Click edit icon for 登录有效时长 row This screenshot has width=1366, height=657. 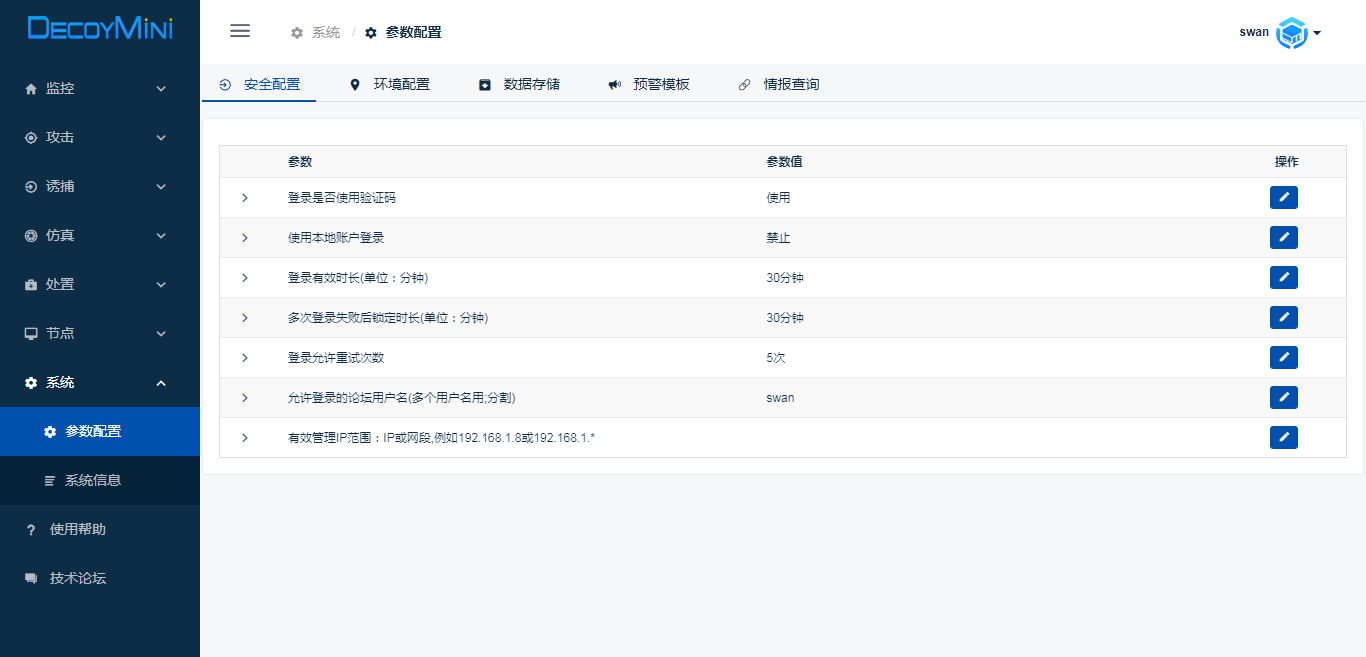[x=1283, y=278]
